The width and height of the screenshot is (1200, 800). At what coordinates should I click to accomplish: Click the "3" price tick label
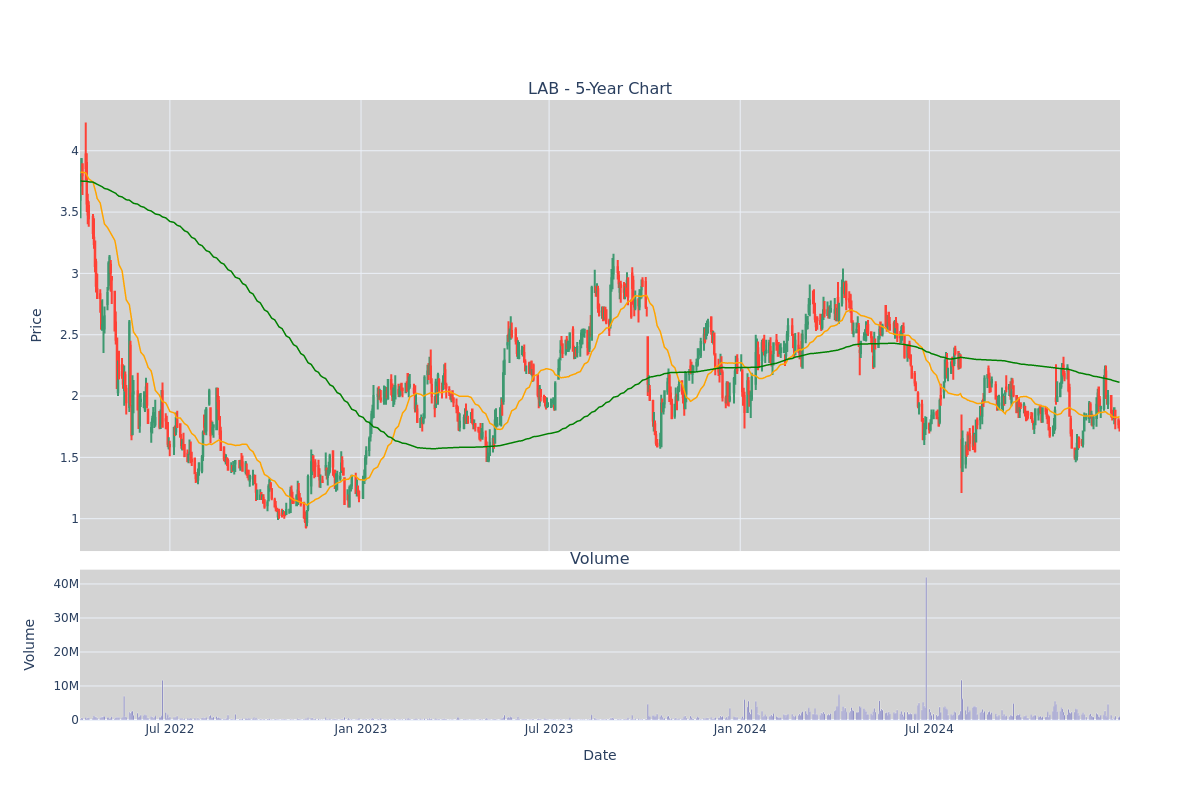[x=73, y=274]
